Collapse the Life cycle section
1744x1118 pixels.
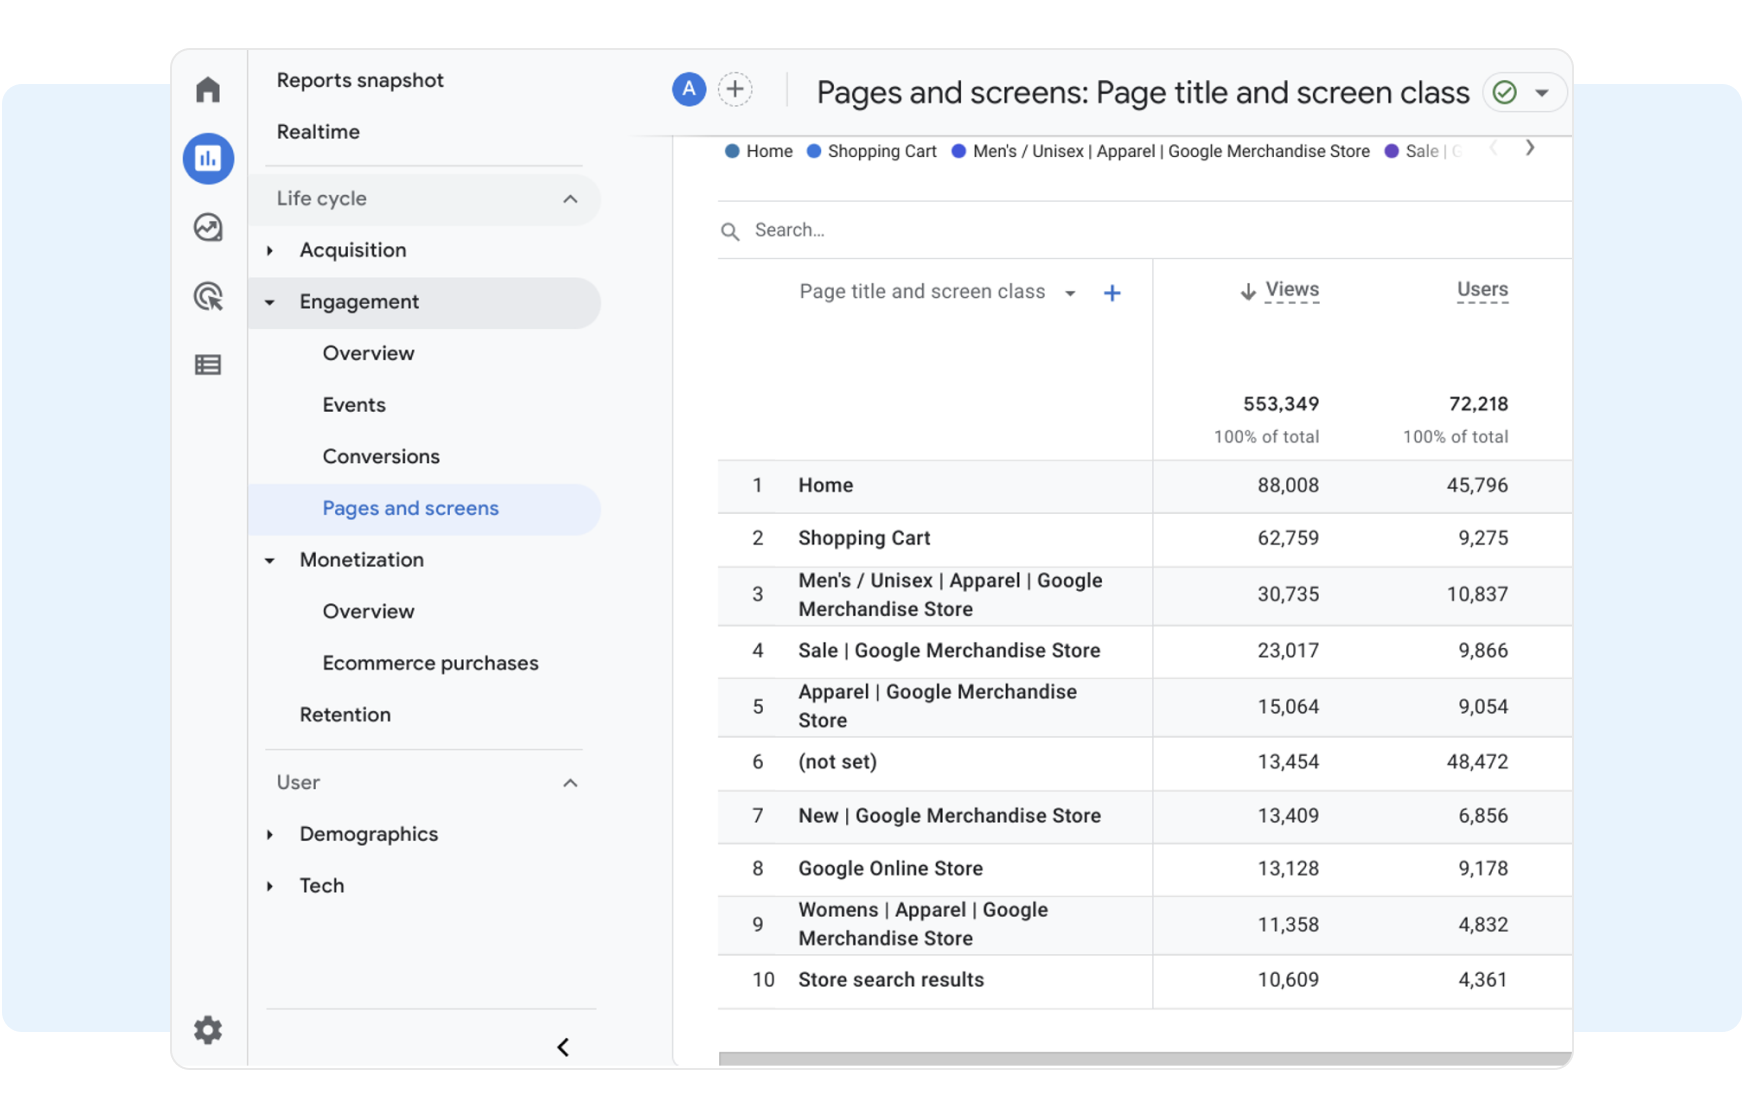click(x=570, y=199)
